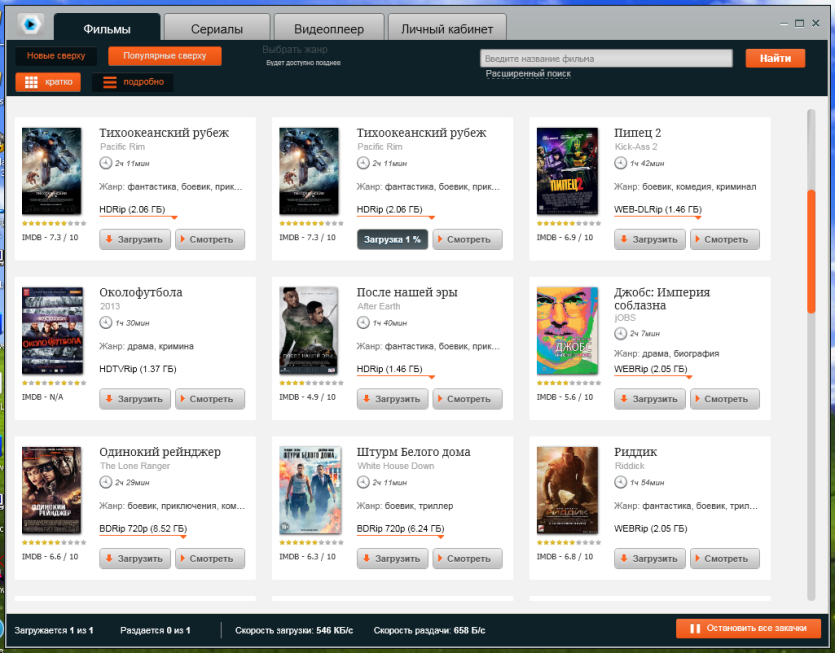835x653 pixels.
Task: Watch the downloading Тихоокеанский рубеж movie
Action: pyautogui.click(x=467, y=239)
